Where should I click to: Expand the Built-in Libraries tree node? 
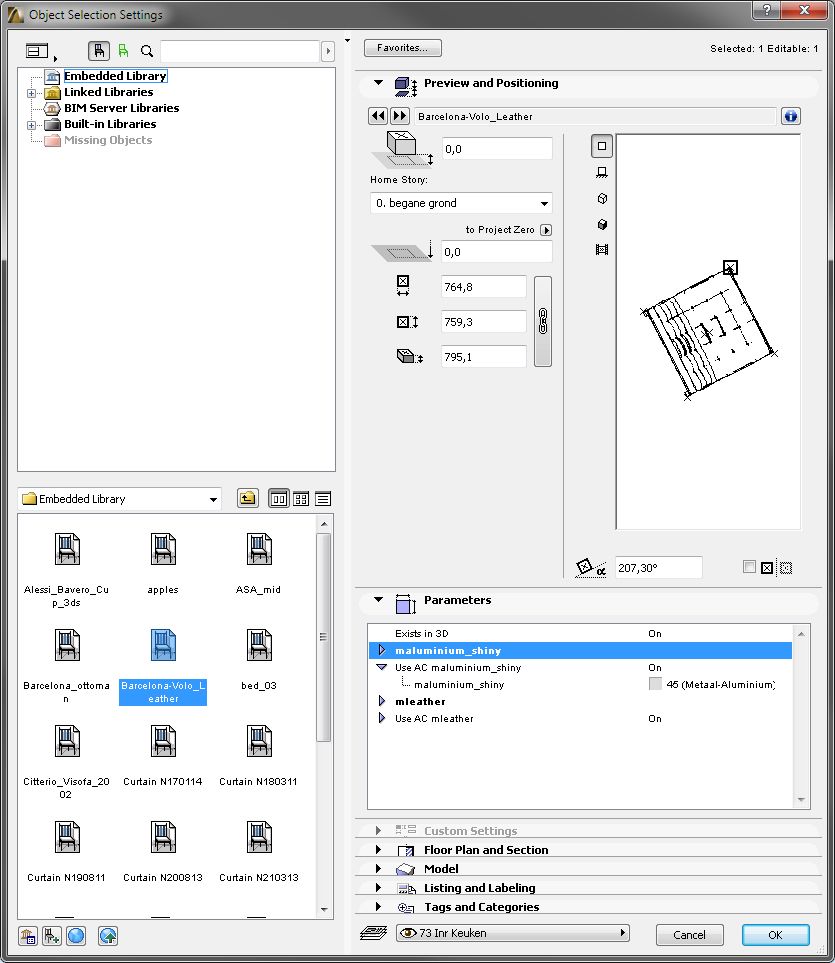(31, 125)
